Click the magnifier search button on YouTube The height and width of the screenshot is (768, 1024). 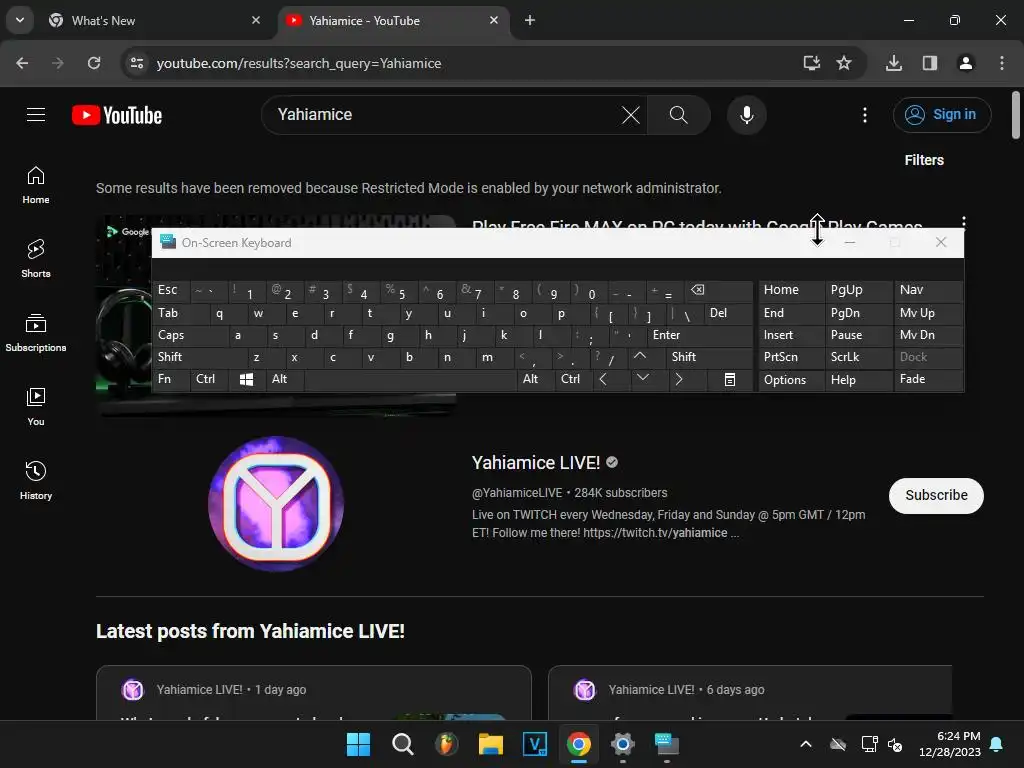click(x=679, y=115)
